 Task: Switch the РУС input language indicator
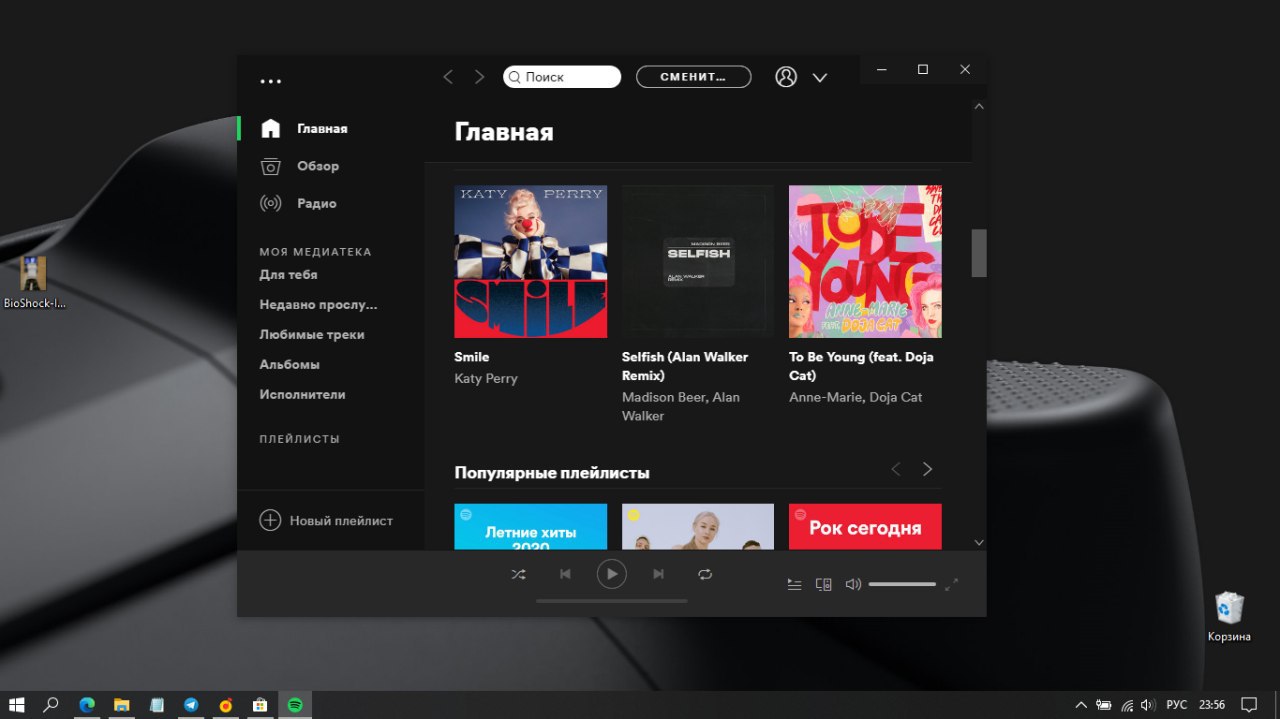click(x=1176, y=704)
